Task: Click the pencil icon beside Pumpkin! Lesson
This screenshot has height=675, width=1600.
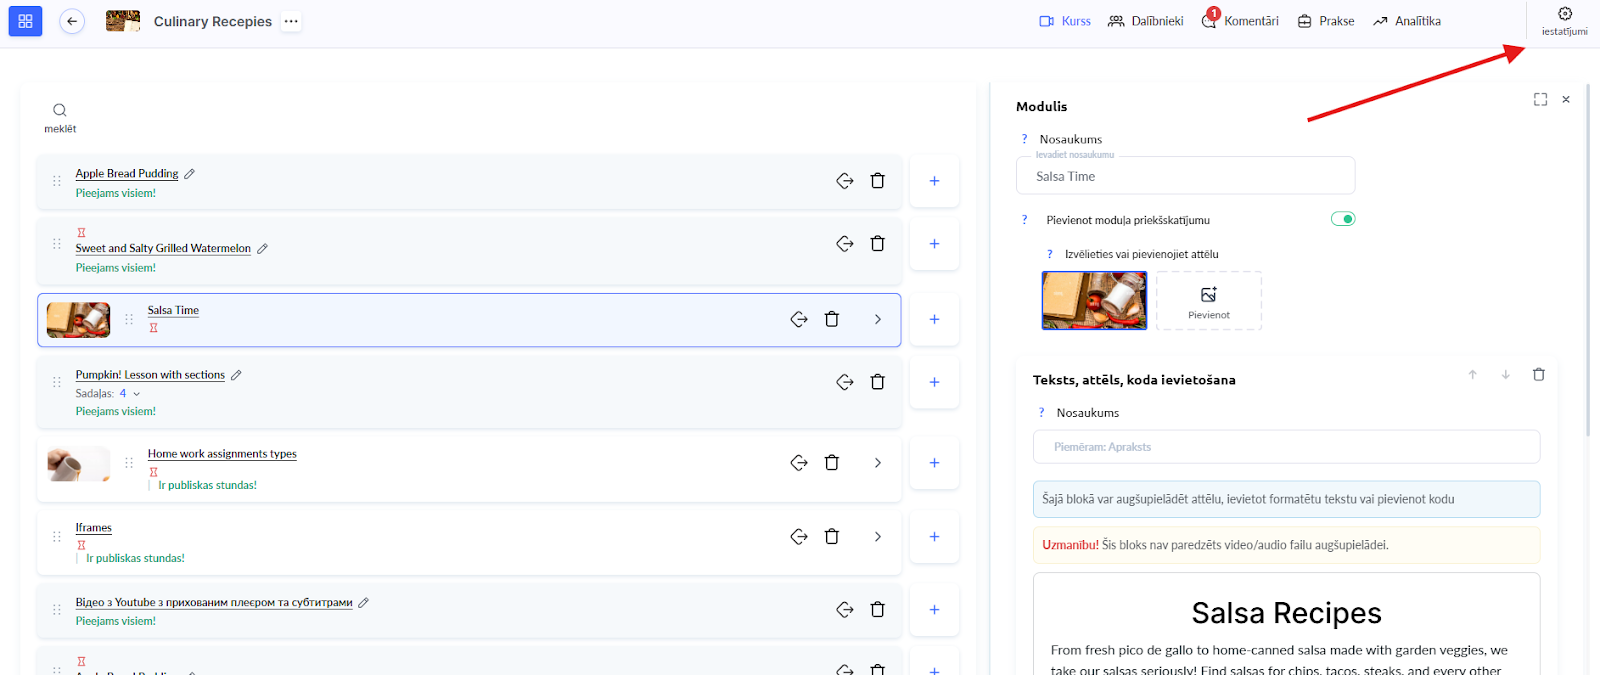Action: 237,375
